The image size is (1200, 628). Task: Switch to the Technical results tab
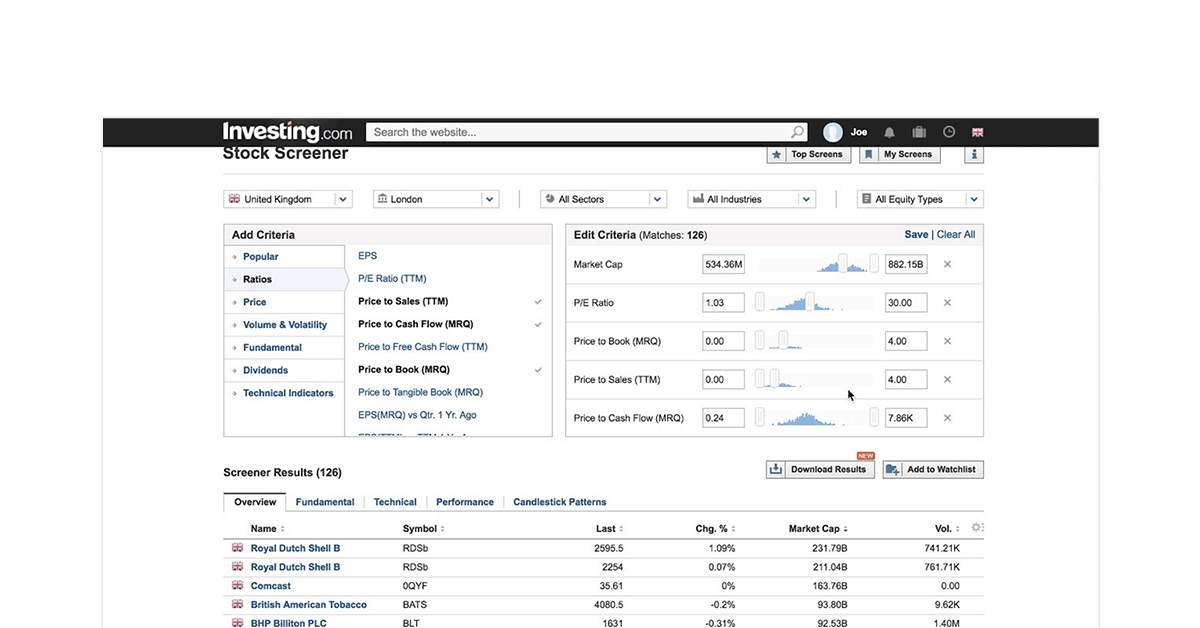click(x=395, y=502)
